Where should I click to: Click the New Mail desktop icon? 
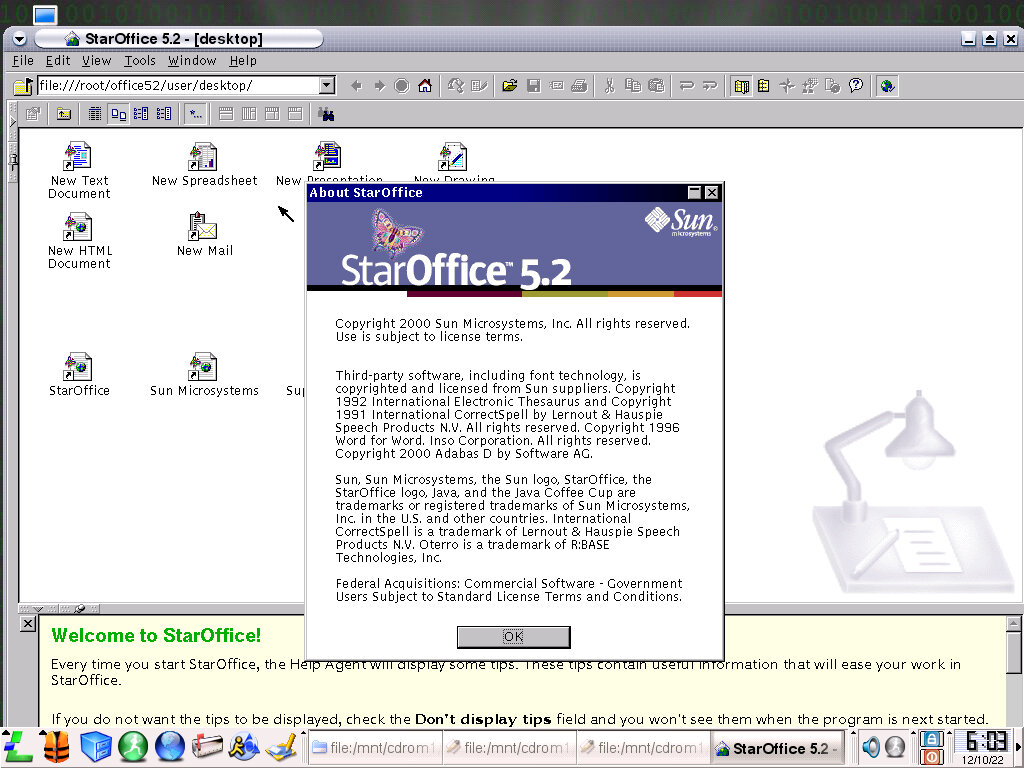(x=204, y=228)
